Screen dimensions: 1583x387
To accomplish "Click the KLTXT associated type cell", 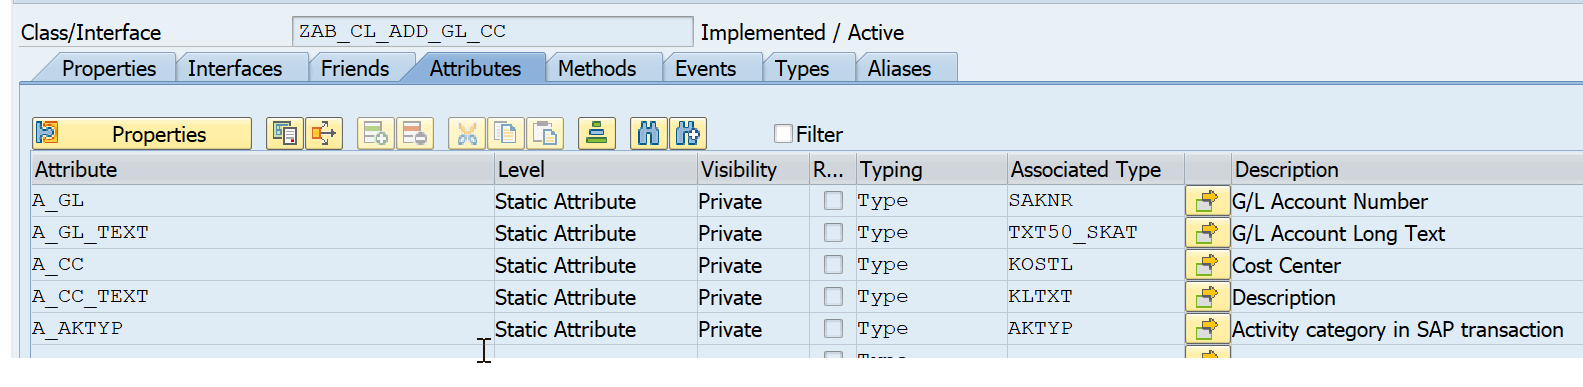I will pos(1096,297).
